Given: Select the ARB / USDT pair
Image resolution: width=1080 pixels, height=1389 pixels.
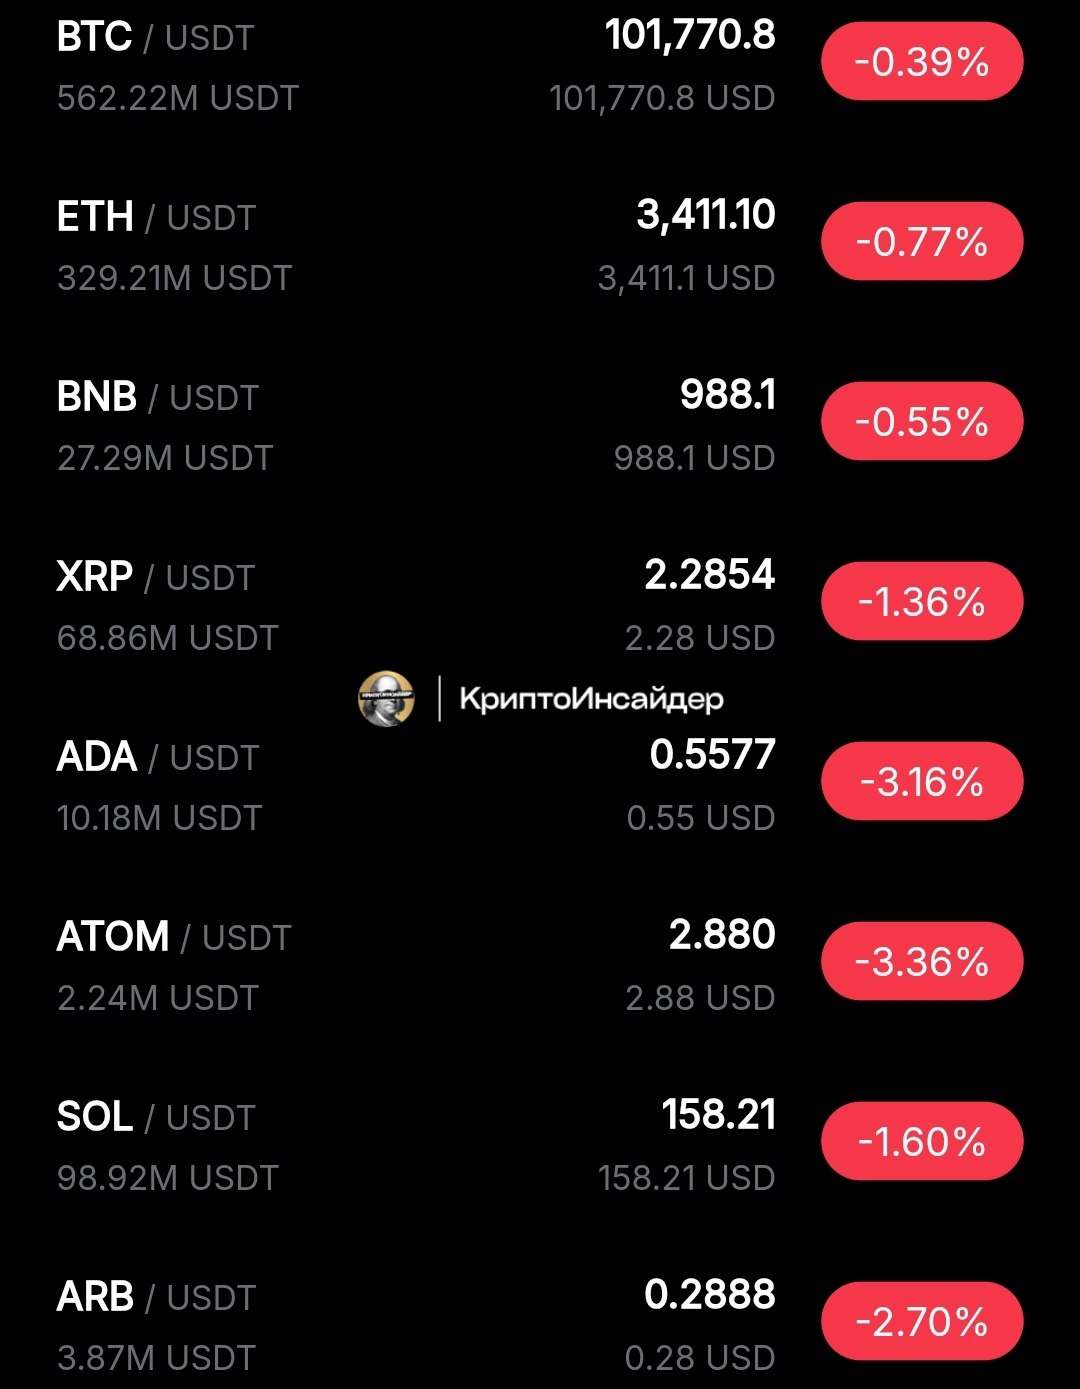Looking at the screenshot, I should click(156, 1298).
